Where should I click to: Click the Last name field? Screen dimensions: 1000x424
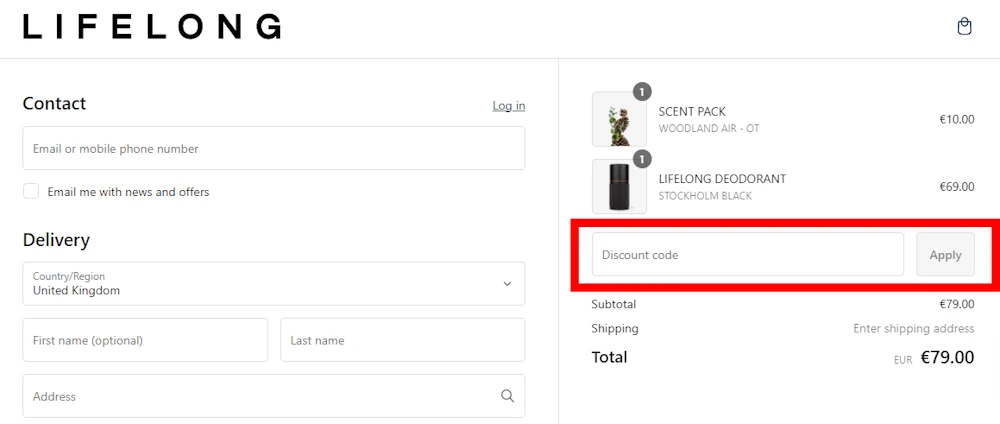(x=402, y=340)
